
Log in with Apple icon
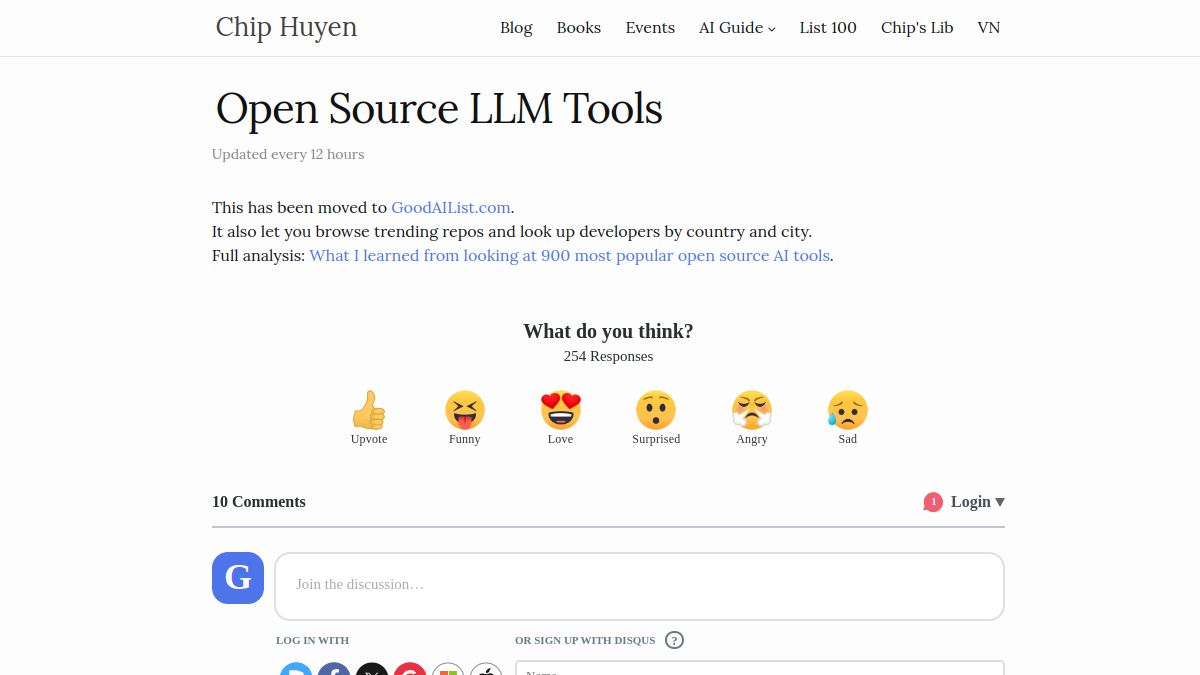pos(486,669)
